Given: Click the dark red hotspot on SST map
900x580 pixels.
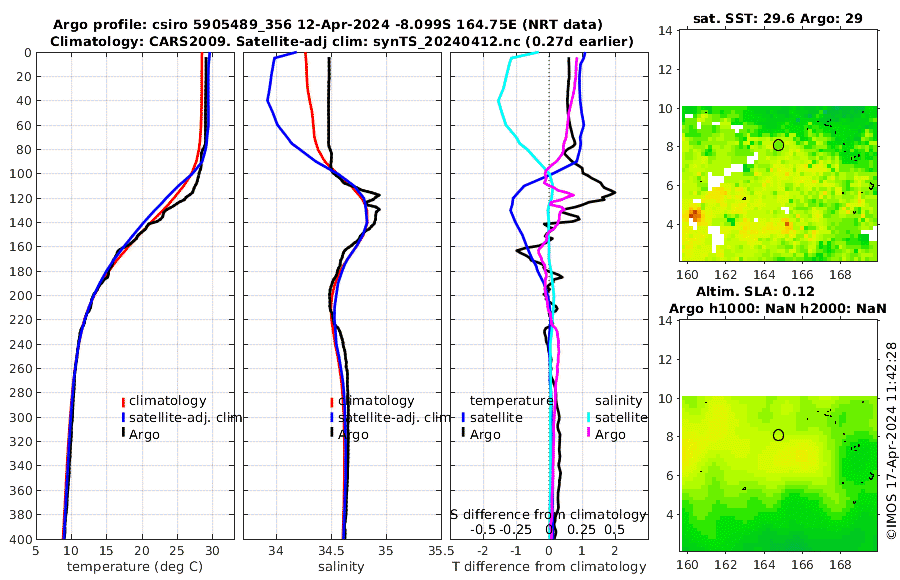Looking at the screenshot, I should pyautogui.click(x=695, y=215).
